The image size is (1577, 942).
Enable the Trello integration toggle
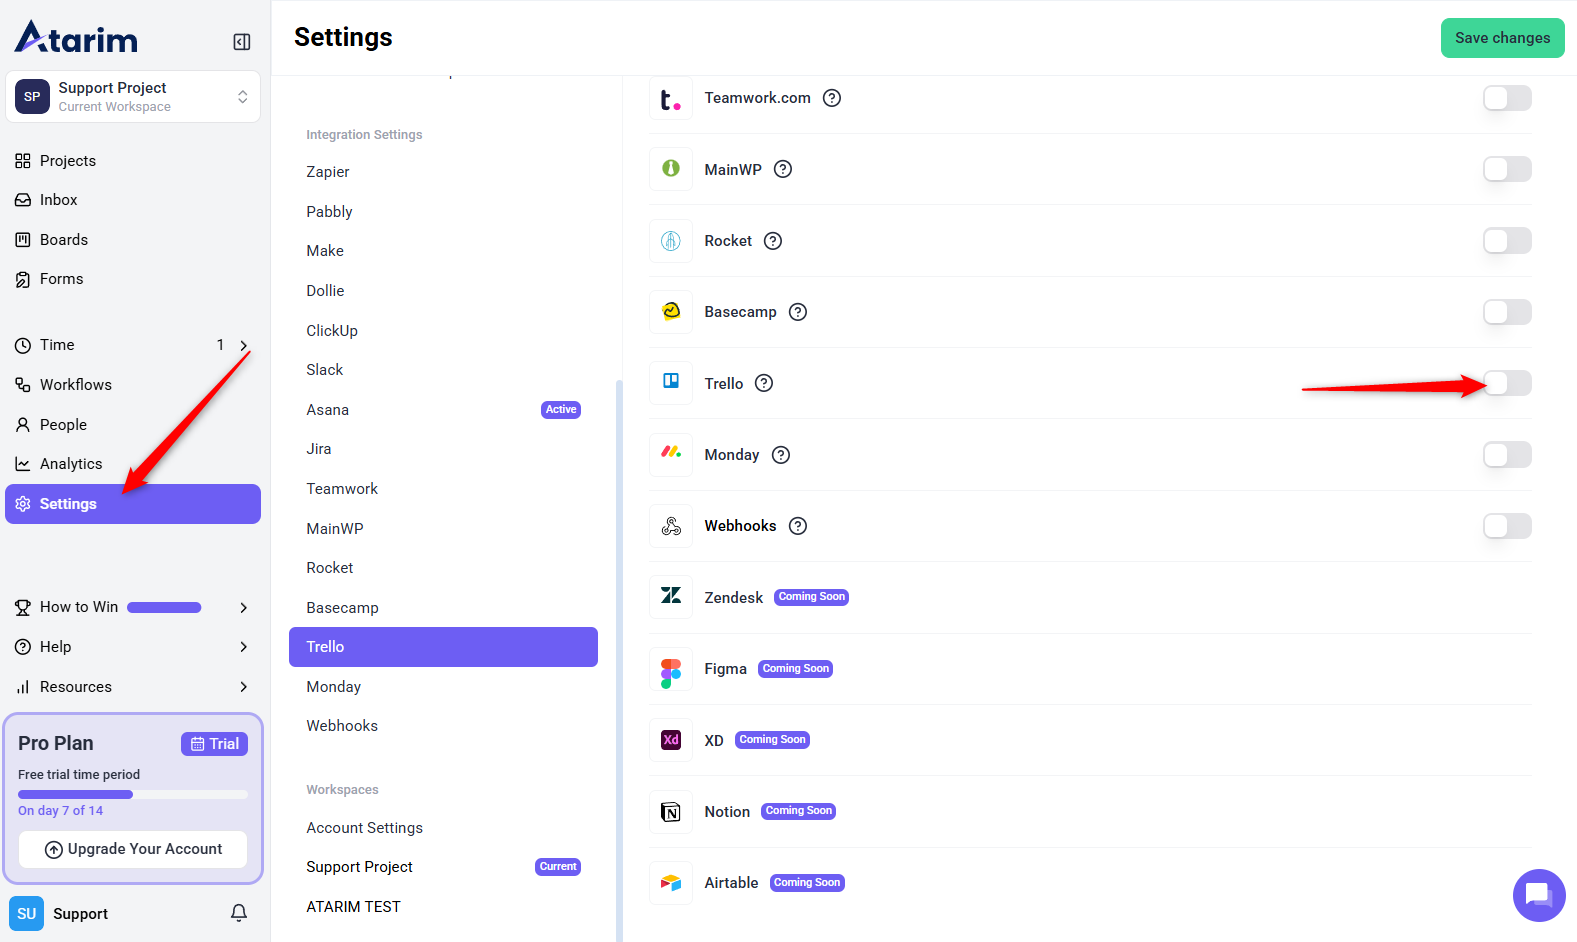1507,383
